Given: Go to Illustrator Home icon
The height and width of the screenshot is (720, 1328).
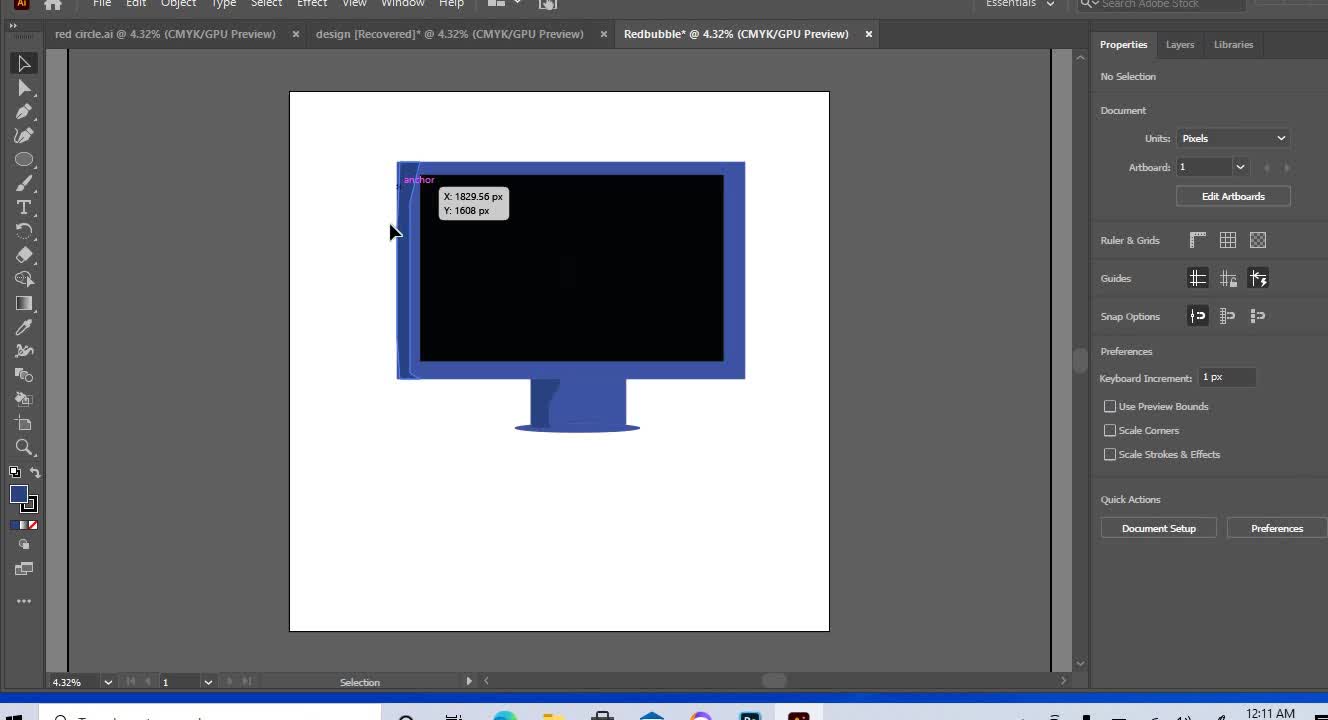Looking at the screenshot, I should 53,4.
